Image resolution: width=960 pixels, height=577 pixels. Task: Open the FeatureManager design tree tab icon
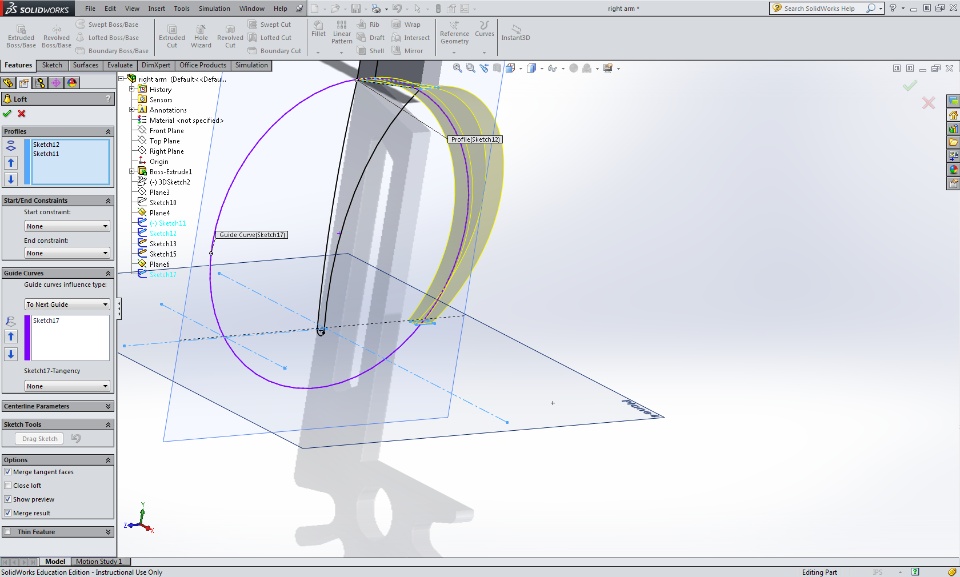8,83
